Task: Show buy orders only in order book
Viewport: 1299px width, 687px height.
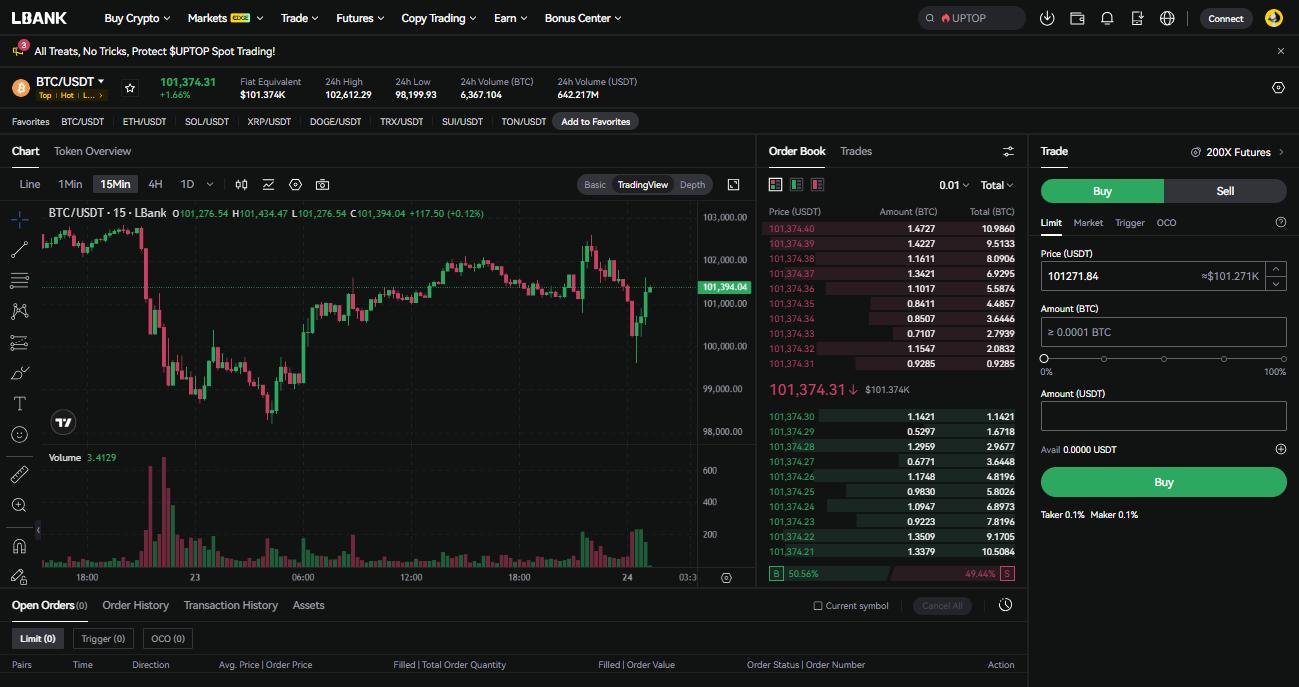Action: point(796,184)
